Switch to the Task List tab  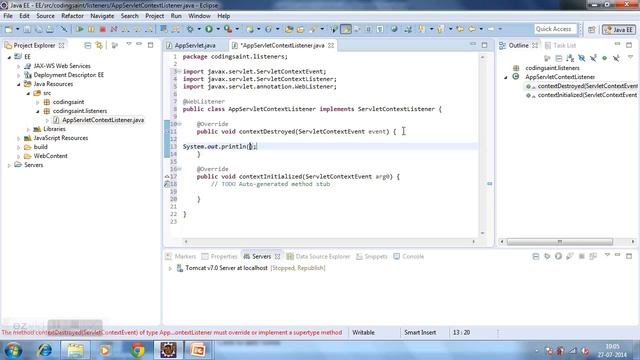(x=560, y=45)
